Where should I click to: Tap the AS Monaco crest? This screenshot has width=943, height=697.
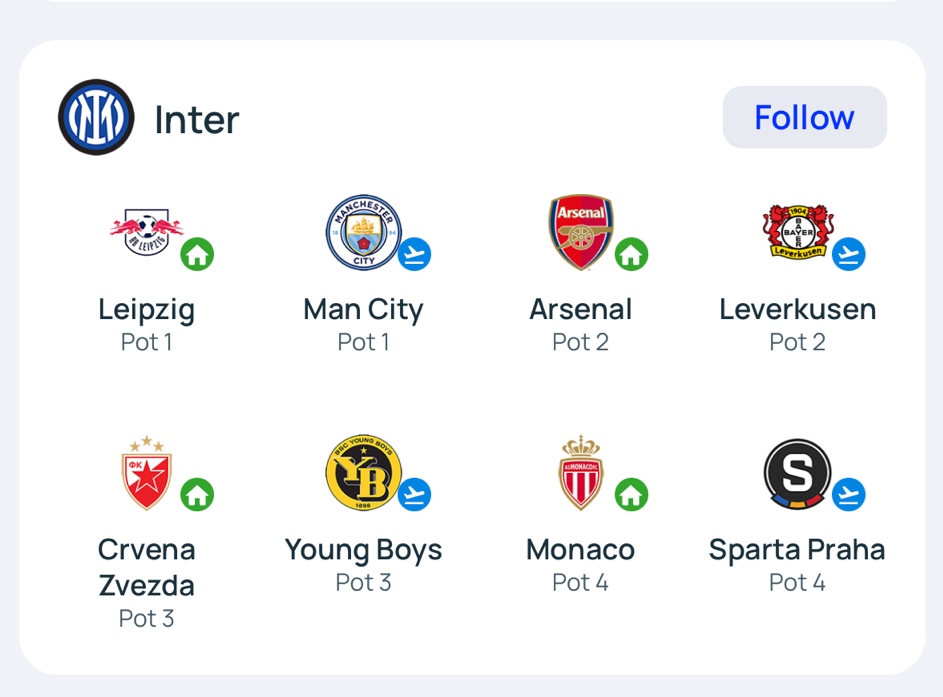tap(580, 473)
